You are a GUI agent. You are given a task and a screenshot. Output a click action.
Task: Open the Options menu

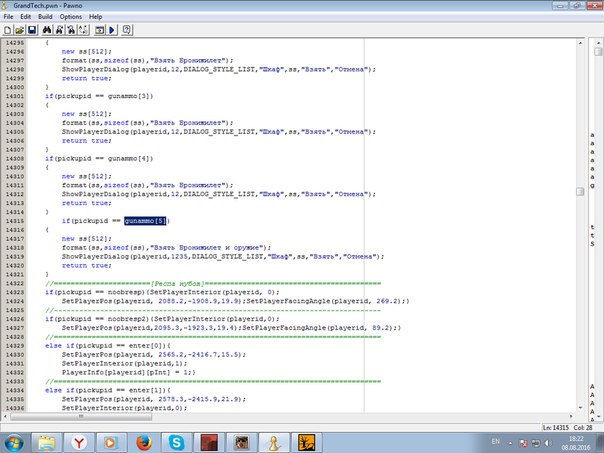(x=70, y=17)
